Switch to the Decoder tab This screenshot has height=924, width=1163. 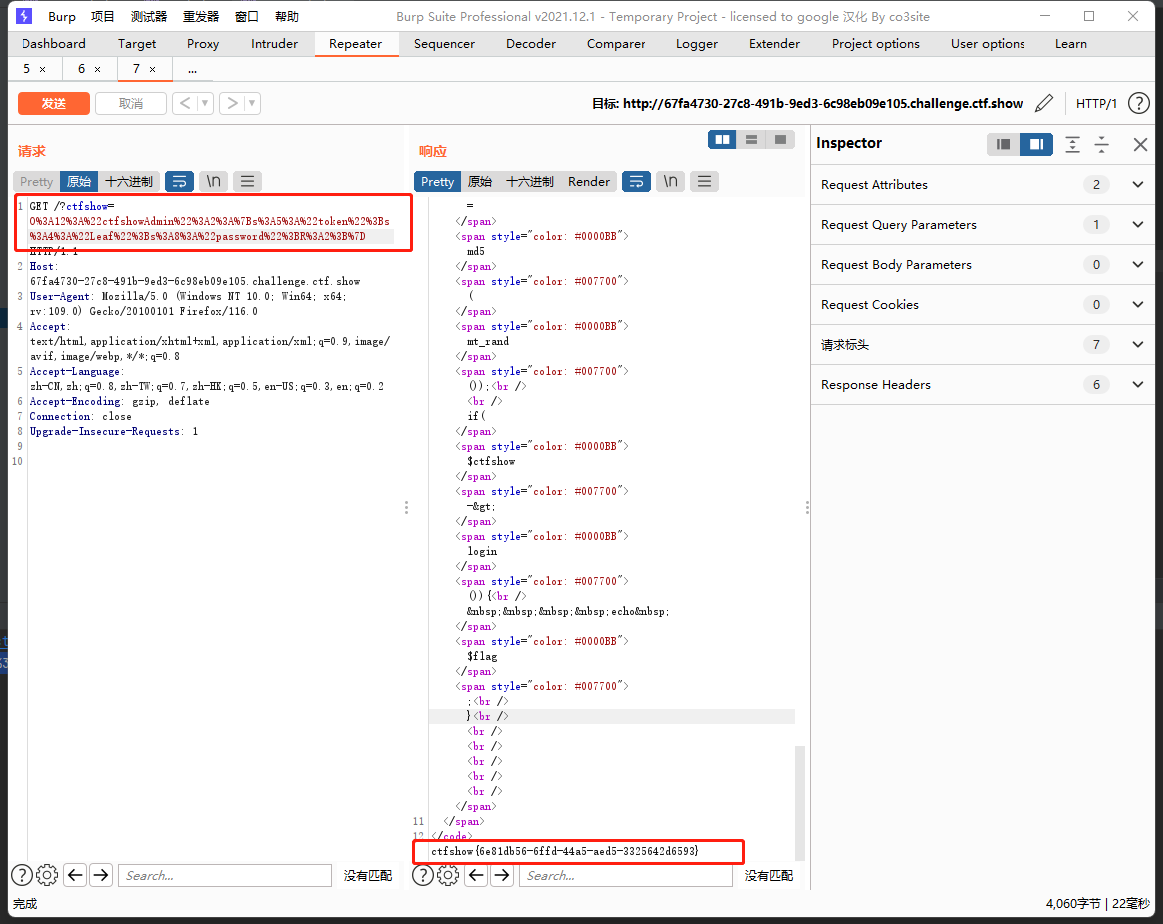pyautogui.click(x=531, y=44)
